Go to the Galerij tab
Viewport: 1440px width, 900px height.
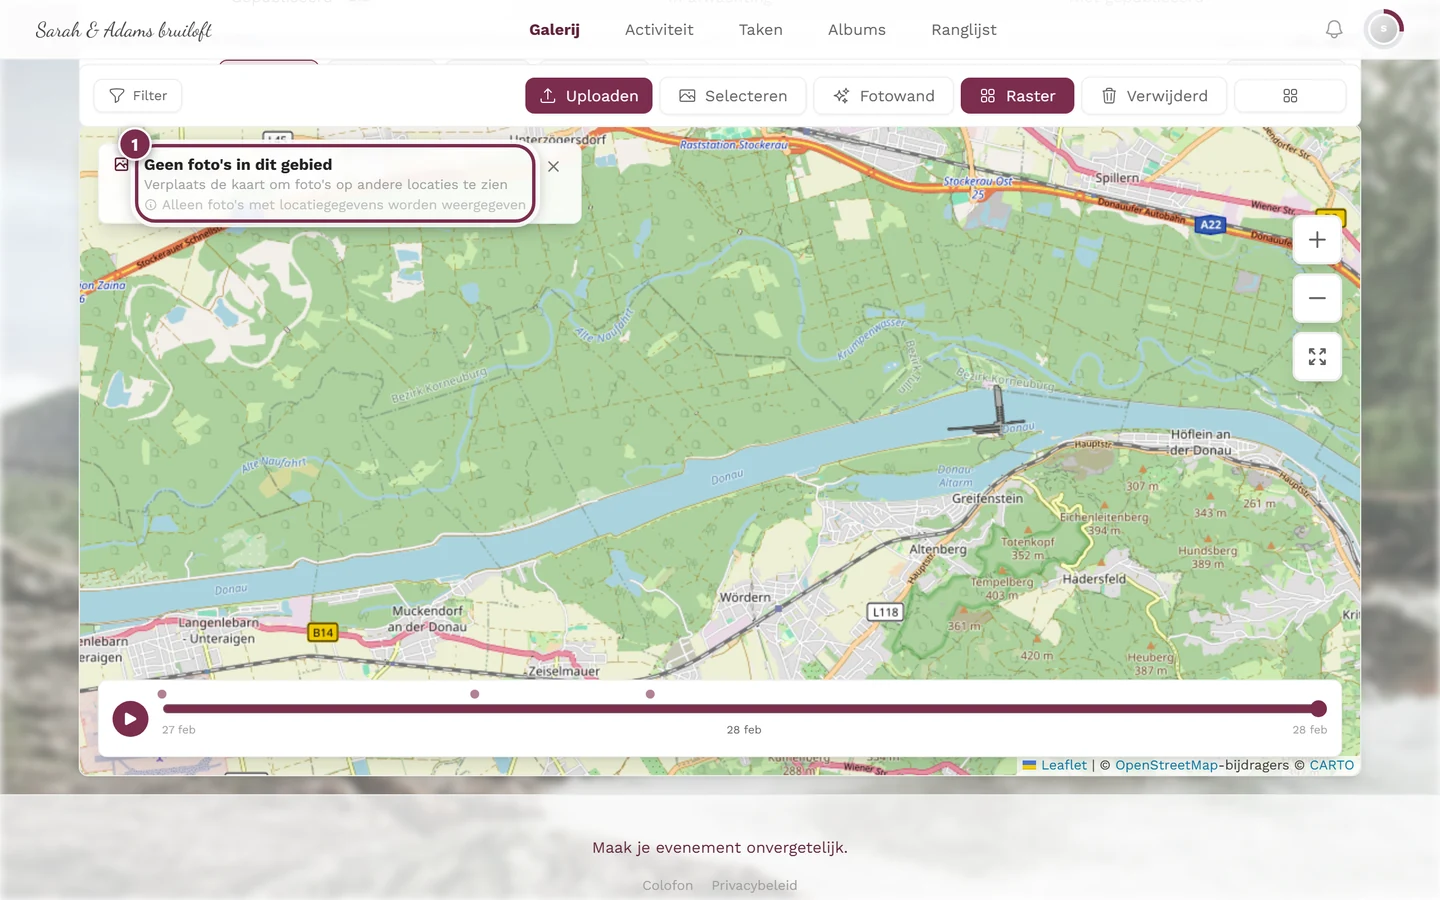click(x=554, y=30)
